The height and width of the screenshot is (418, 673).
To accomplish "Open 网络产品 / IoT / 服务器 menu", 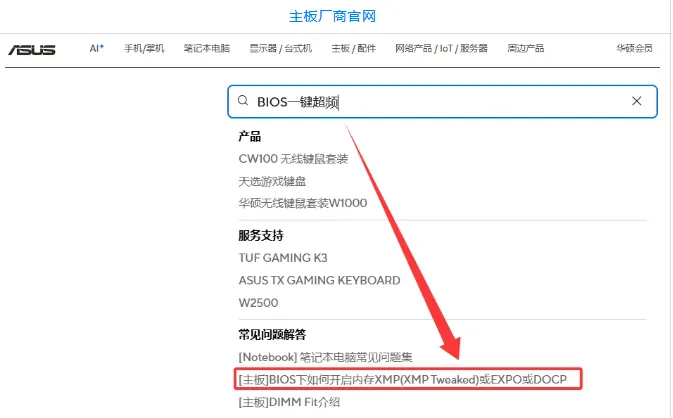I will pos(442,48).
